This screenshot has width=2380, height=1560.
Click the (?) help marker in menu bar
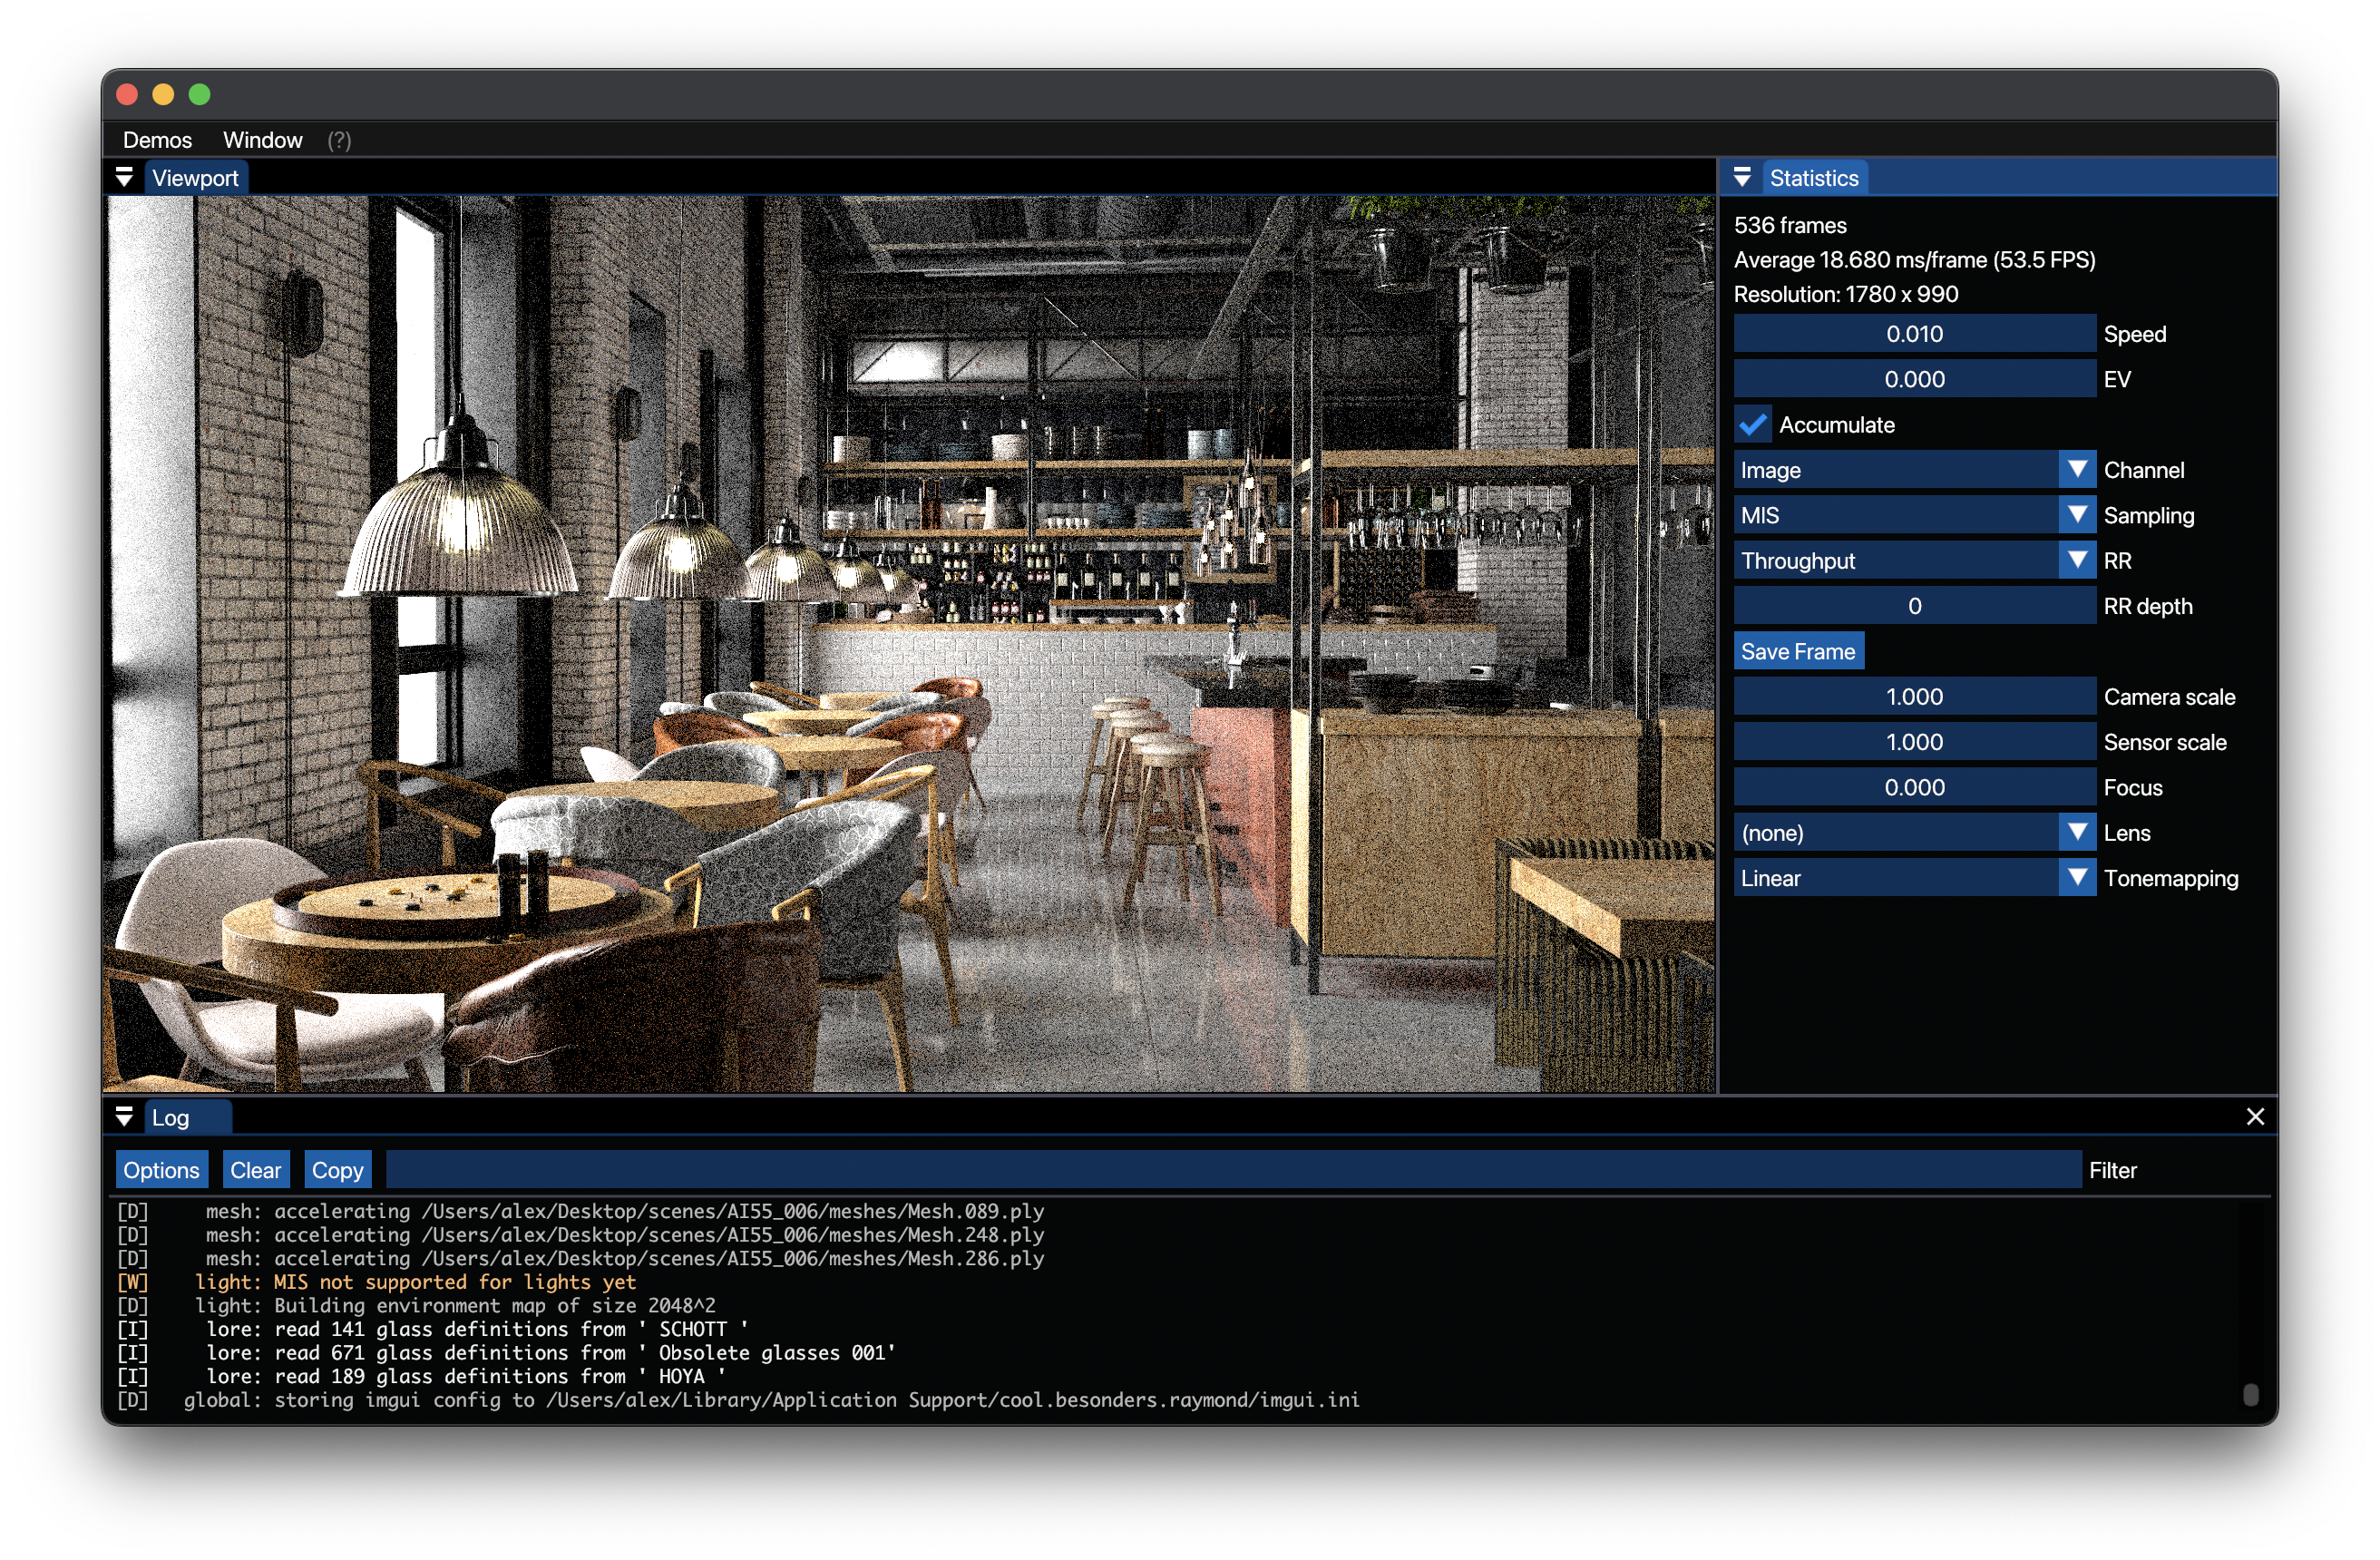coord(339,140)
